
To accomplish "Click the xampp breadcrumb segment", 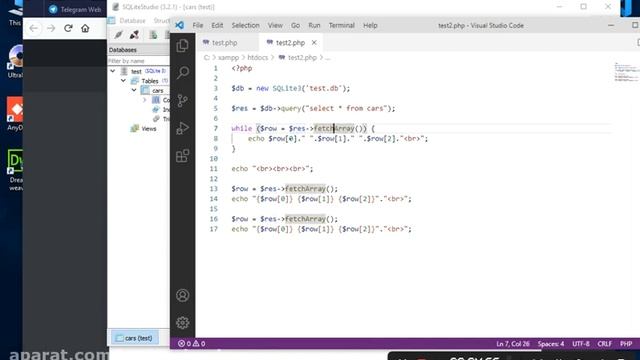I will (229, 58).
